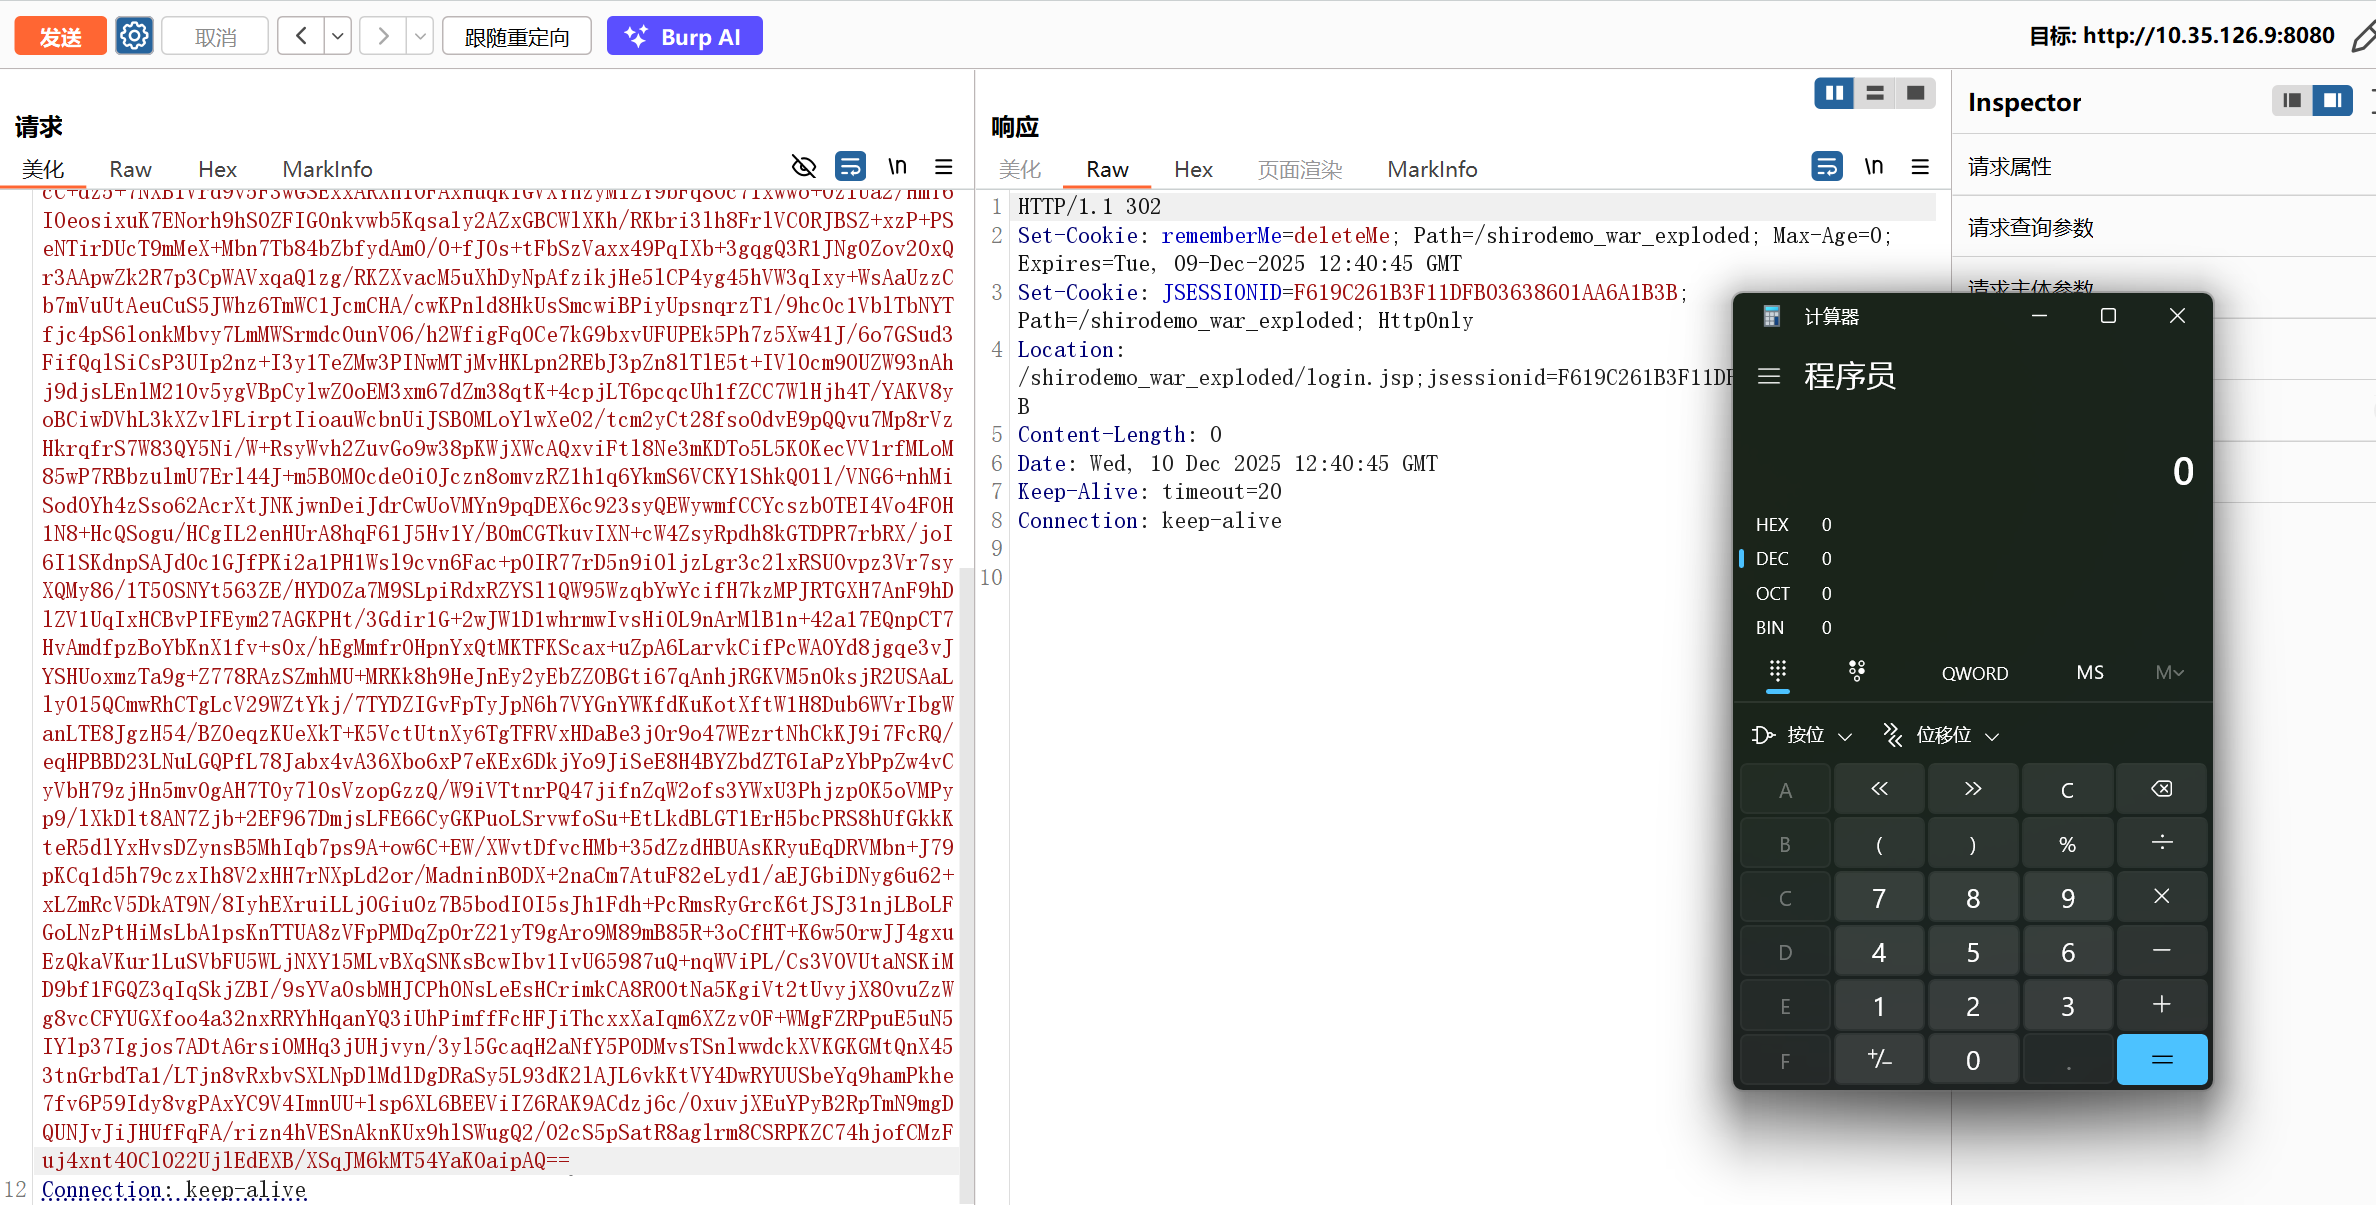This screenshot has width=2376, height=1205.
Task: Switch to the request Hex tab
Action: tap(217, 169)
